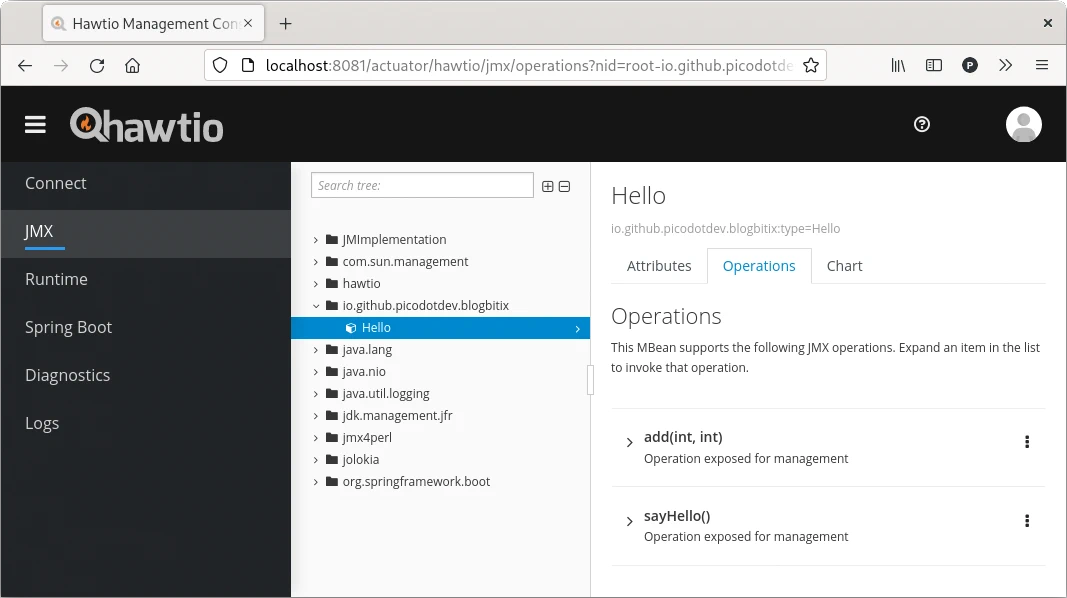Viewport: 1067px width, 598px height.
Task: Select the Hello MBean in the tree
Action: tap(377, 327)
